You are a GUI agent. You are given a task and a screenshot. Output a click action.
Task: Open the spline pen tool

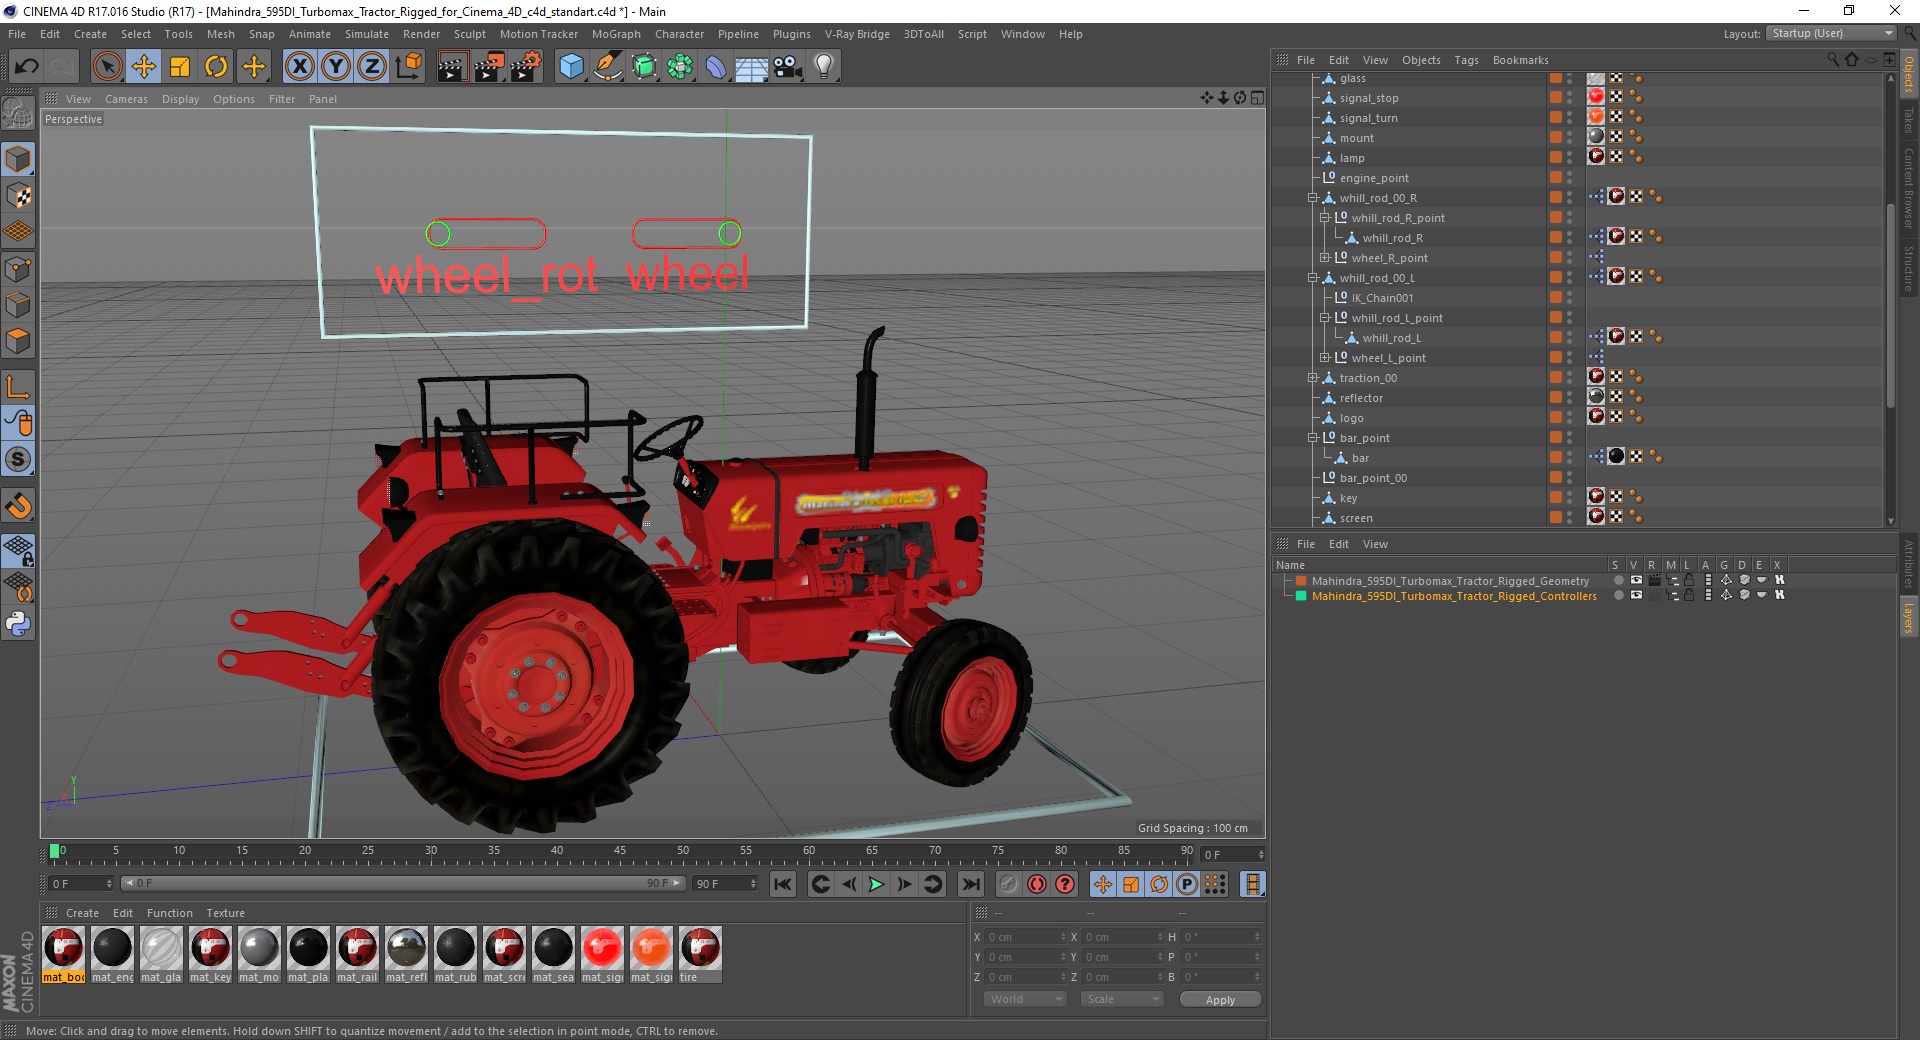(607, 67)
